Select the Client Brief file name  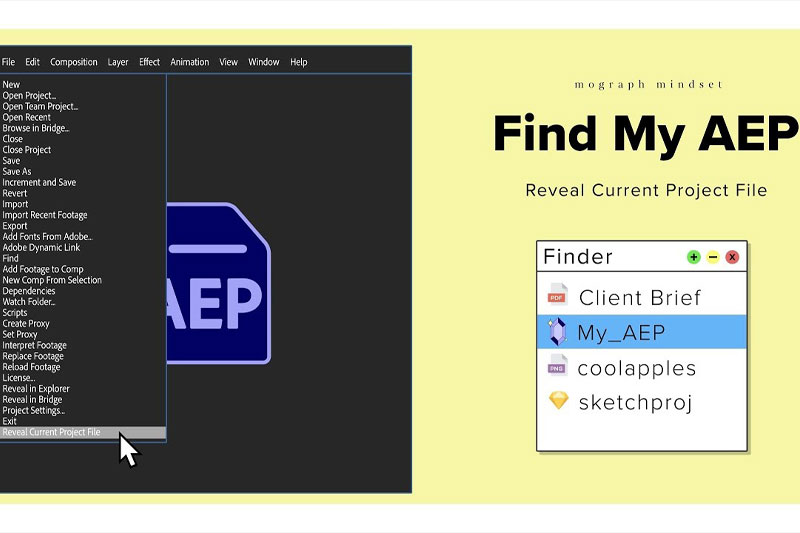640,297
